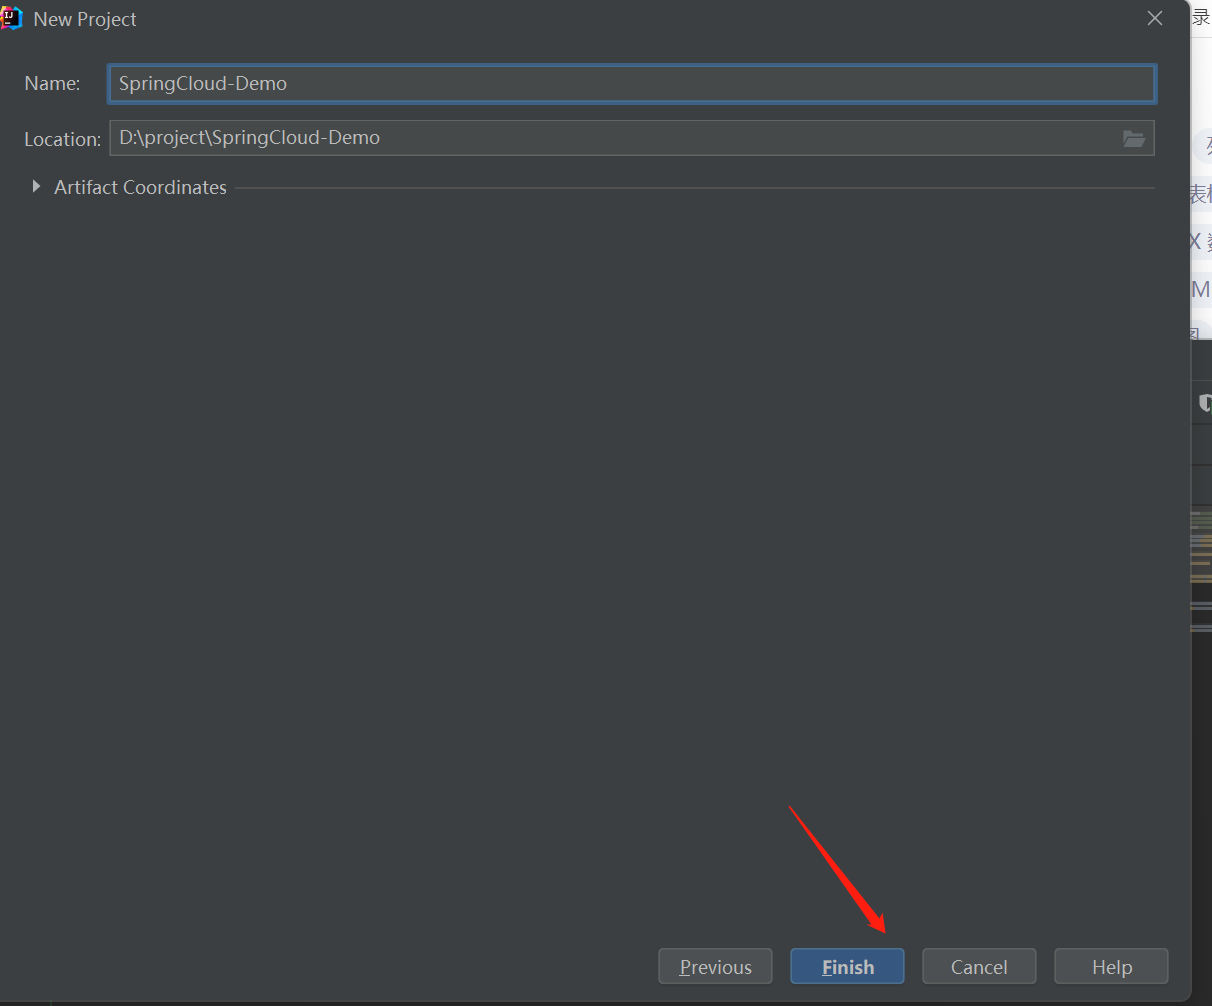
Task: Expand the Artifact Coordinates section
Action: coord(37,187)
